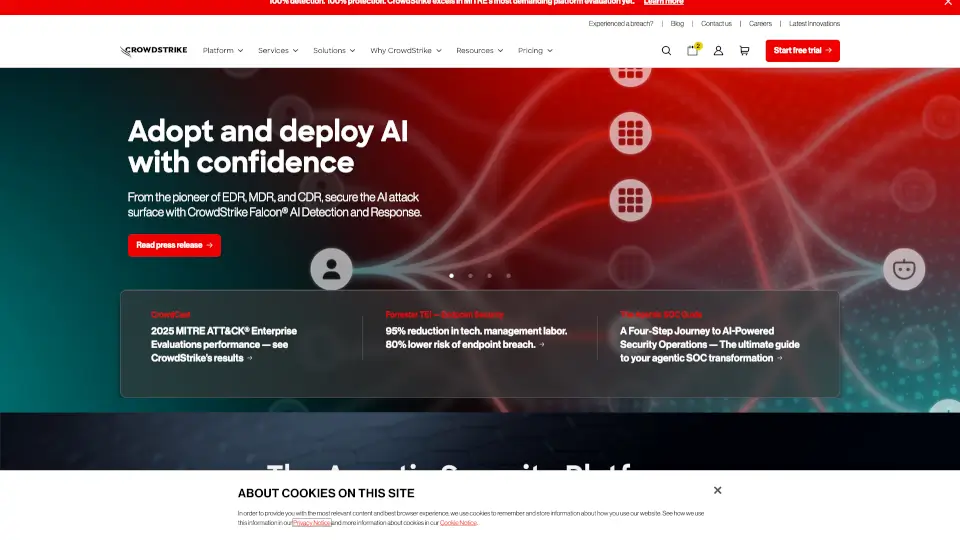Open the user account icon
Image resolution: width=960 pixels, height=540 pixels.
click(x=718, y=51)
